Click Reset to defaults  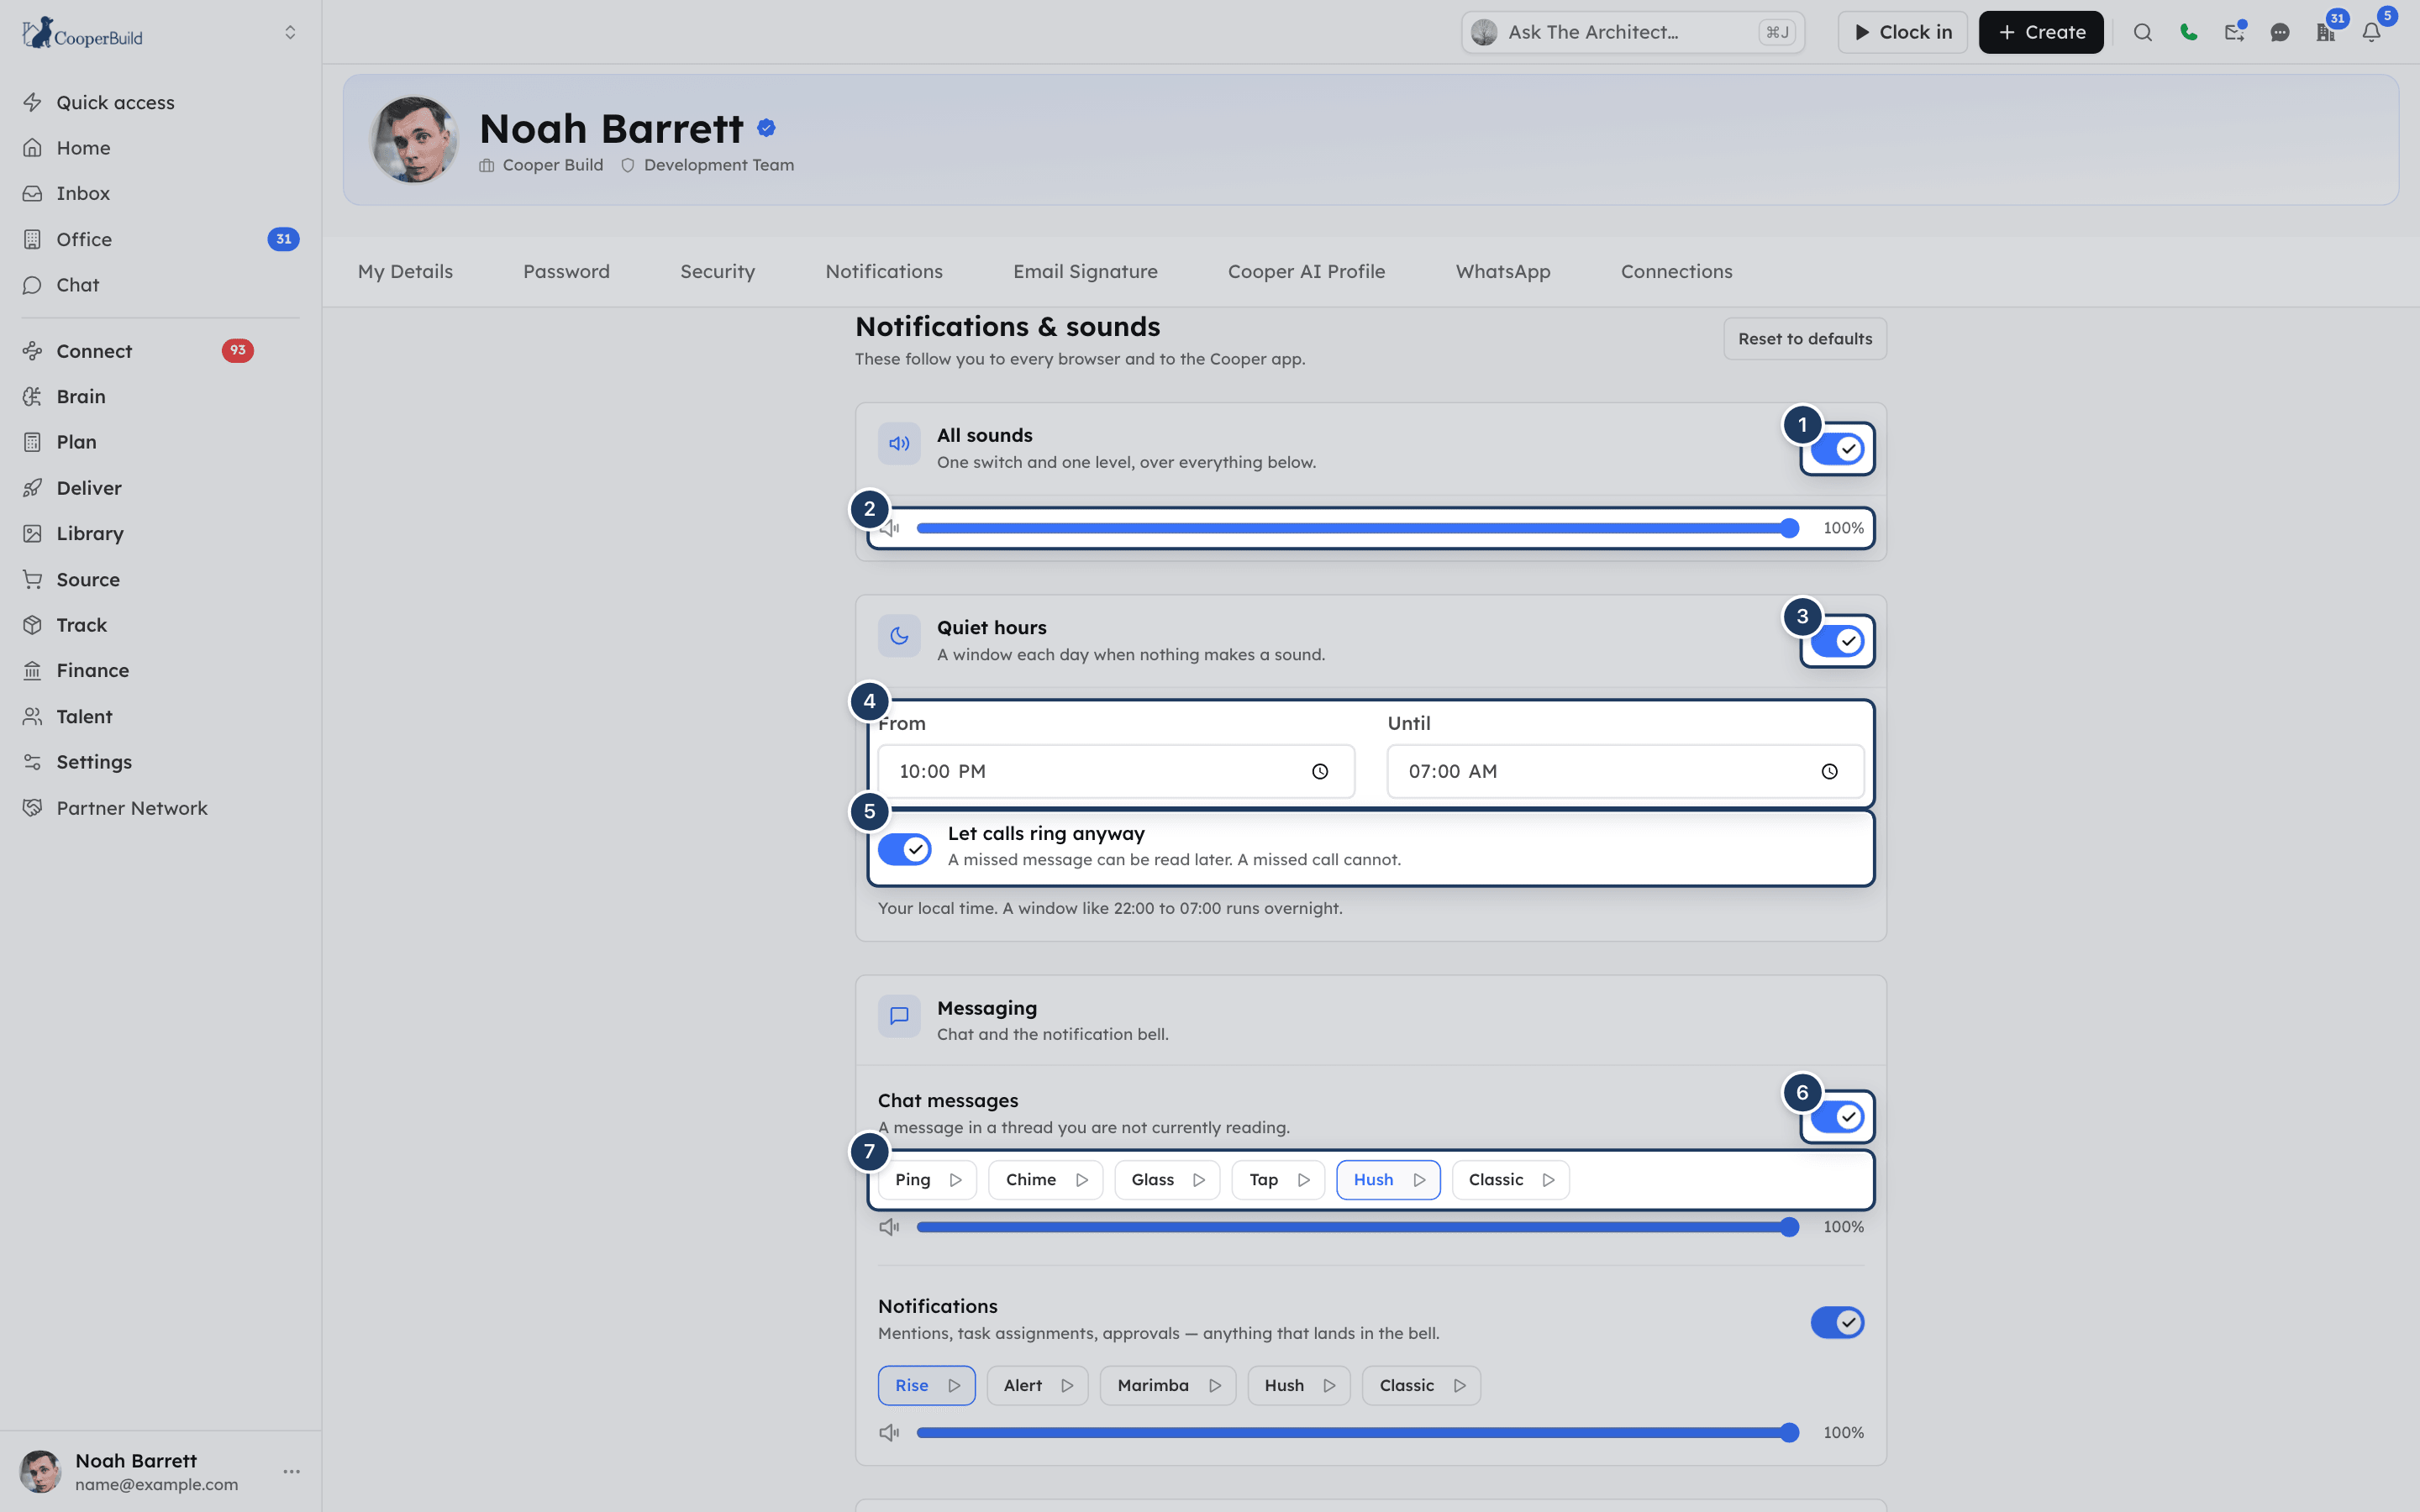click(1804, 339)
